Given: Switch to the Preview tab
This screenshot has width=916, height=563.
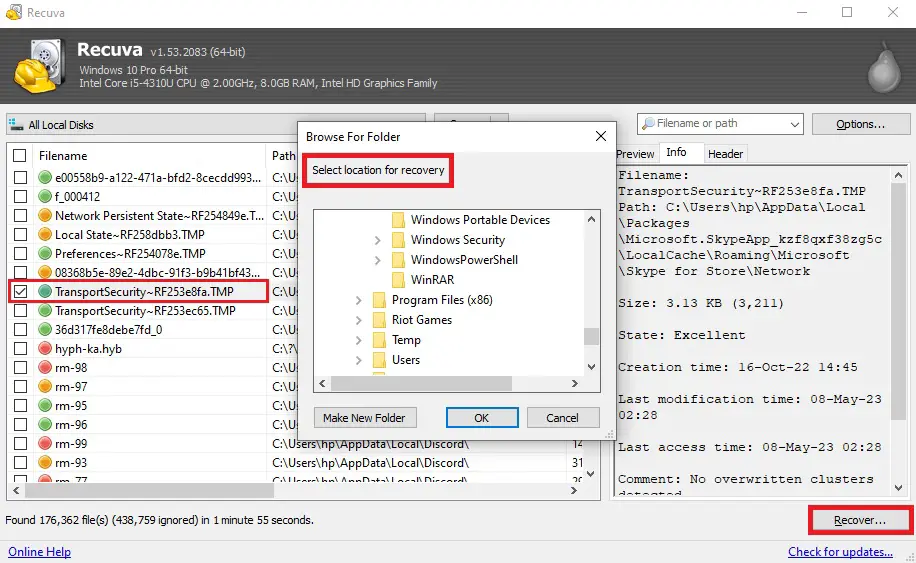Looking at the screenshot, I should 635,154.
